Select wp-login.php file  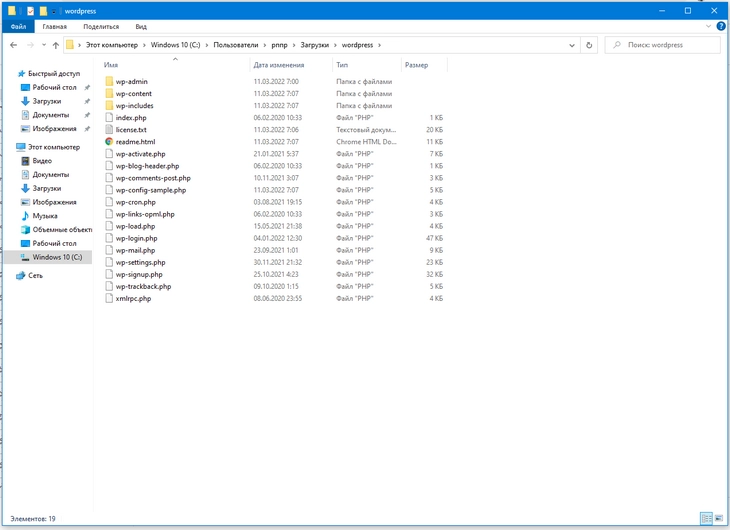136,238
